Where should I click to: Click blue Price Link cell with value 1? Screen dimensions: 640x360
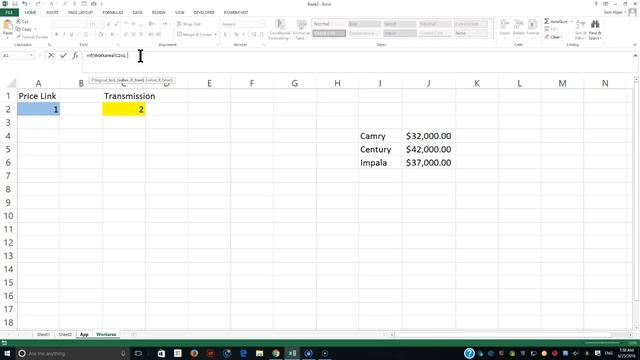pyautogui.click(x=38, y=109)
